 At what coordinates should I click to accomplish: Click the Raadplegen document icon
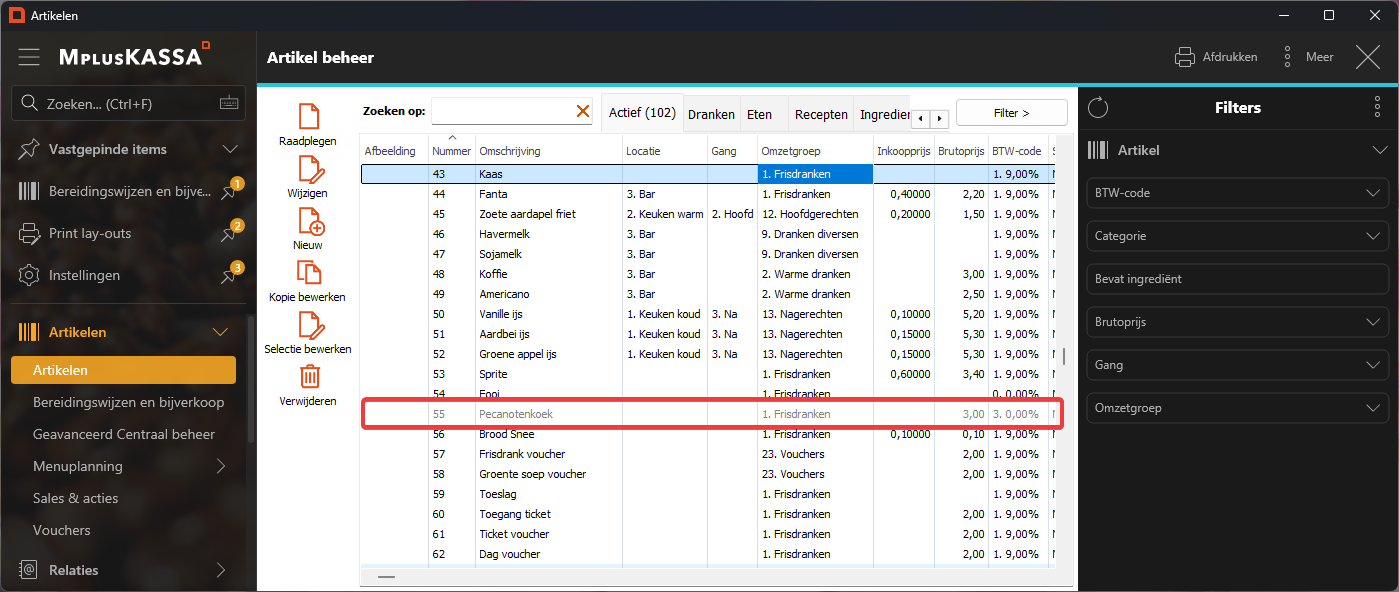click(x=309, y=117)
